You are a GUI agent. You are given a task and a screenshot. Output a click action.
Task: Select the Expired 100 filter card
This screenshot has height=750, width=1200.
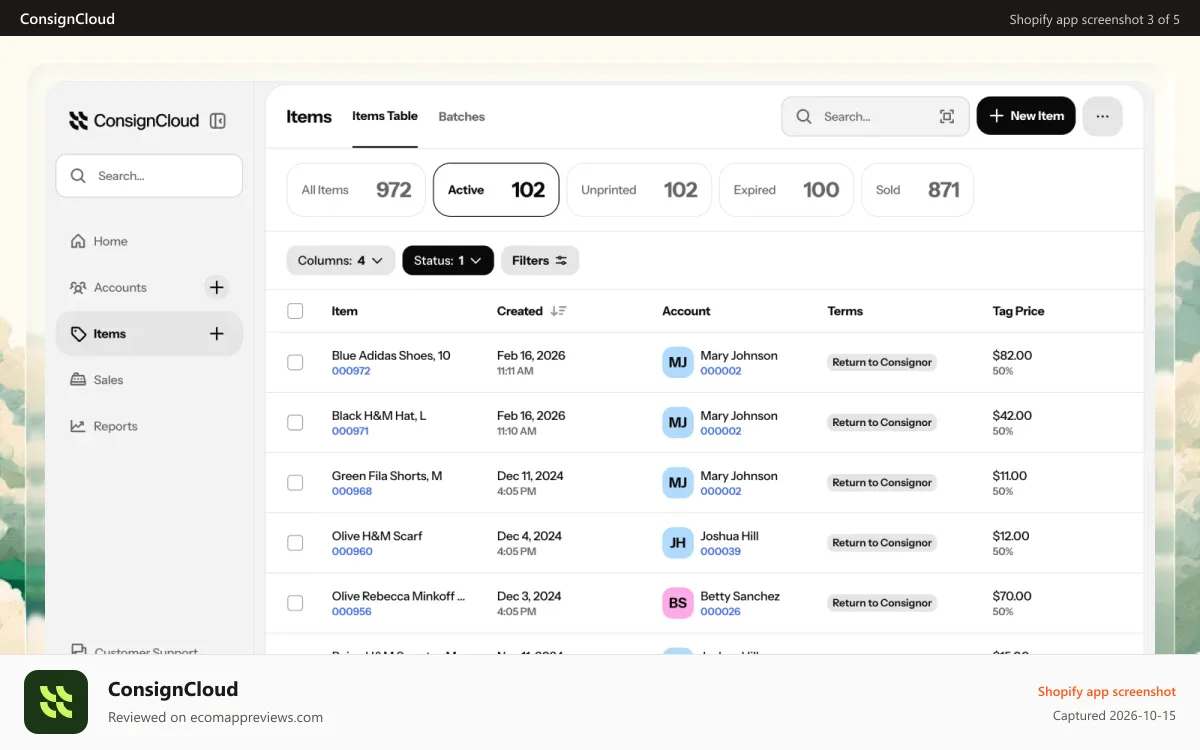786,190
